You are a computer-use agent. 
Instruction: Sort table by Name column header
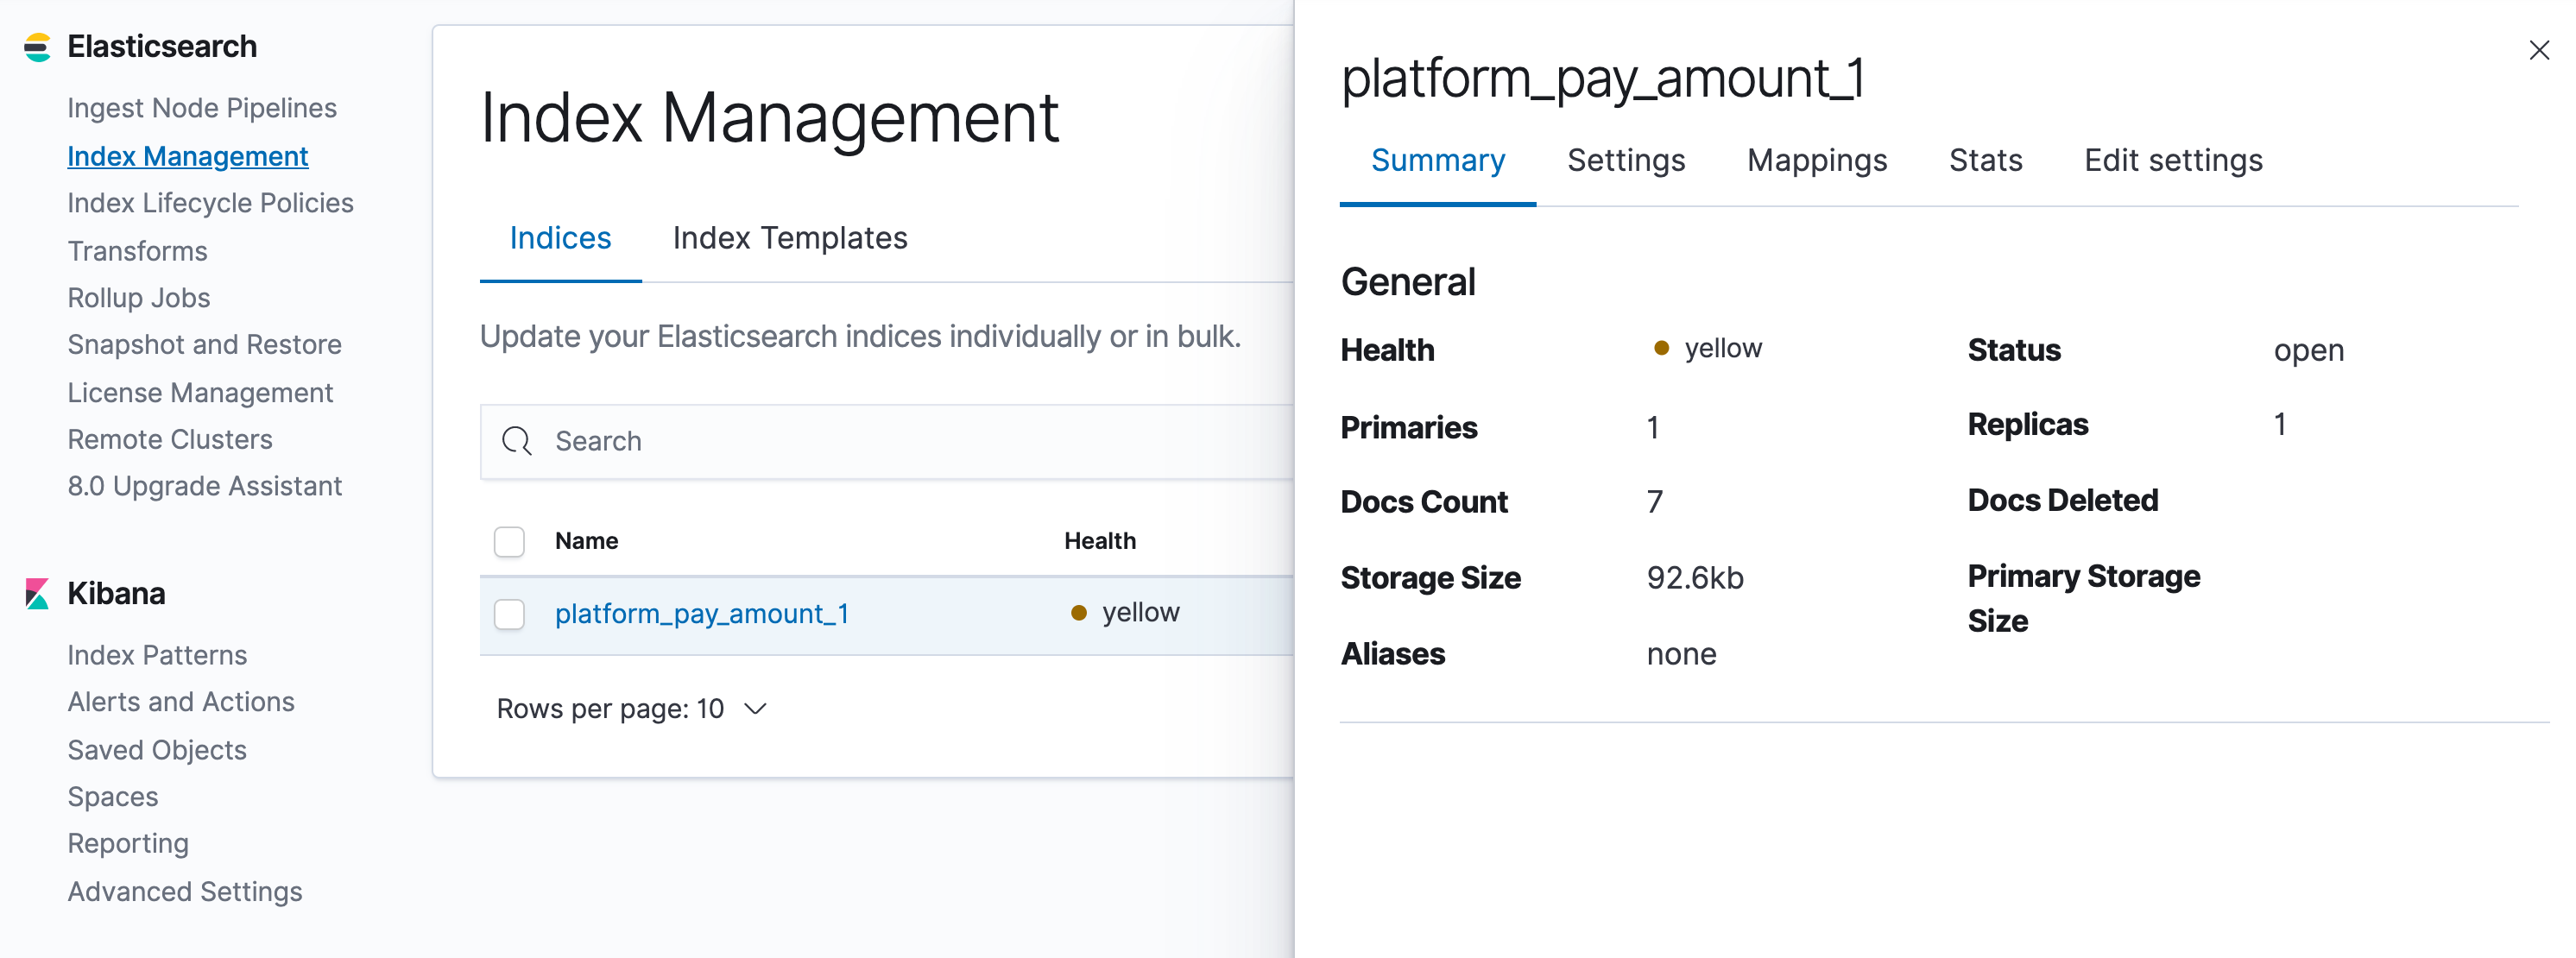click(x=586, y=541)
